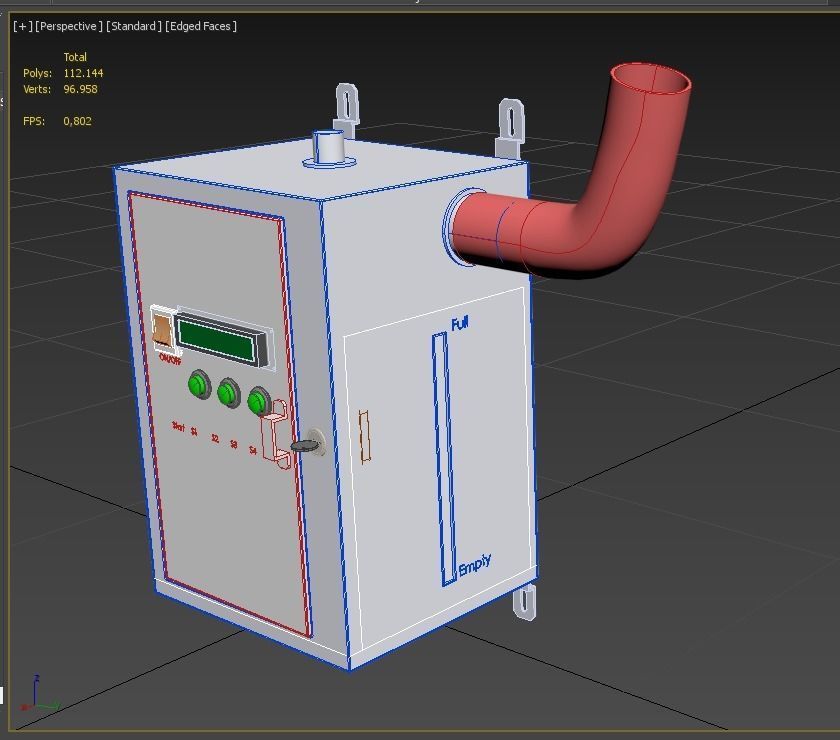This screenshot has height=740, width=840.
Task: Open the Standard shading label menu
Action: pos(133,26)
